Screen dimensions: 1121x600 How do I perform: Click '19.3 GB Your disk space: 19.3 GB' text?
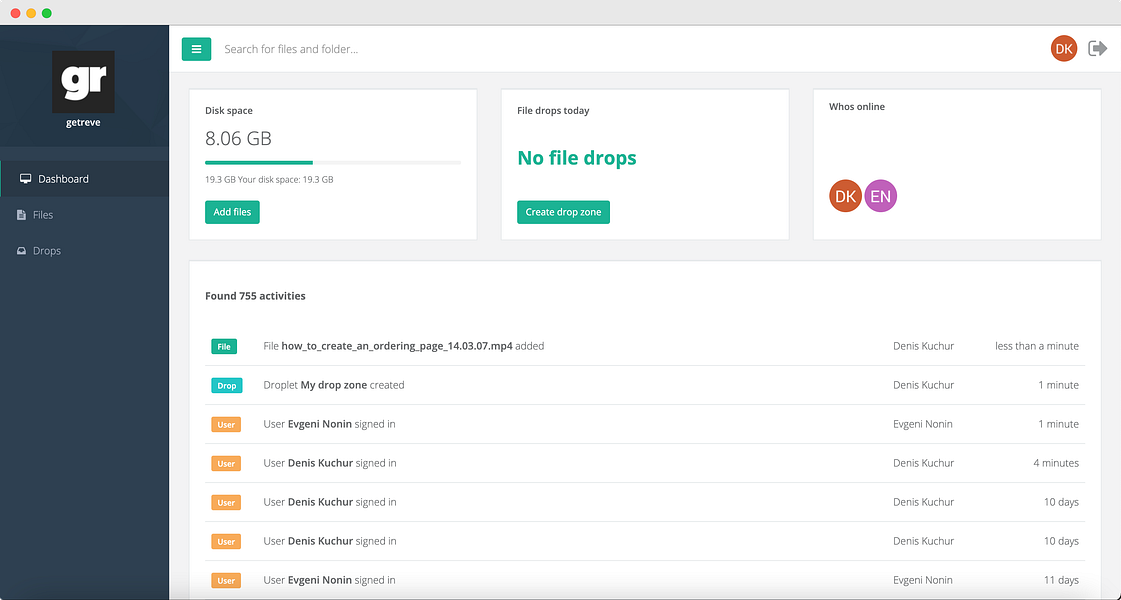(269, 179)
